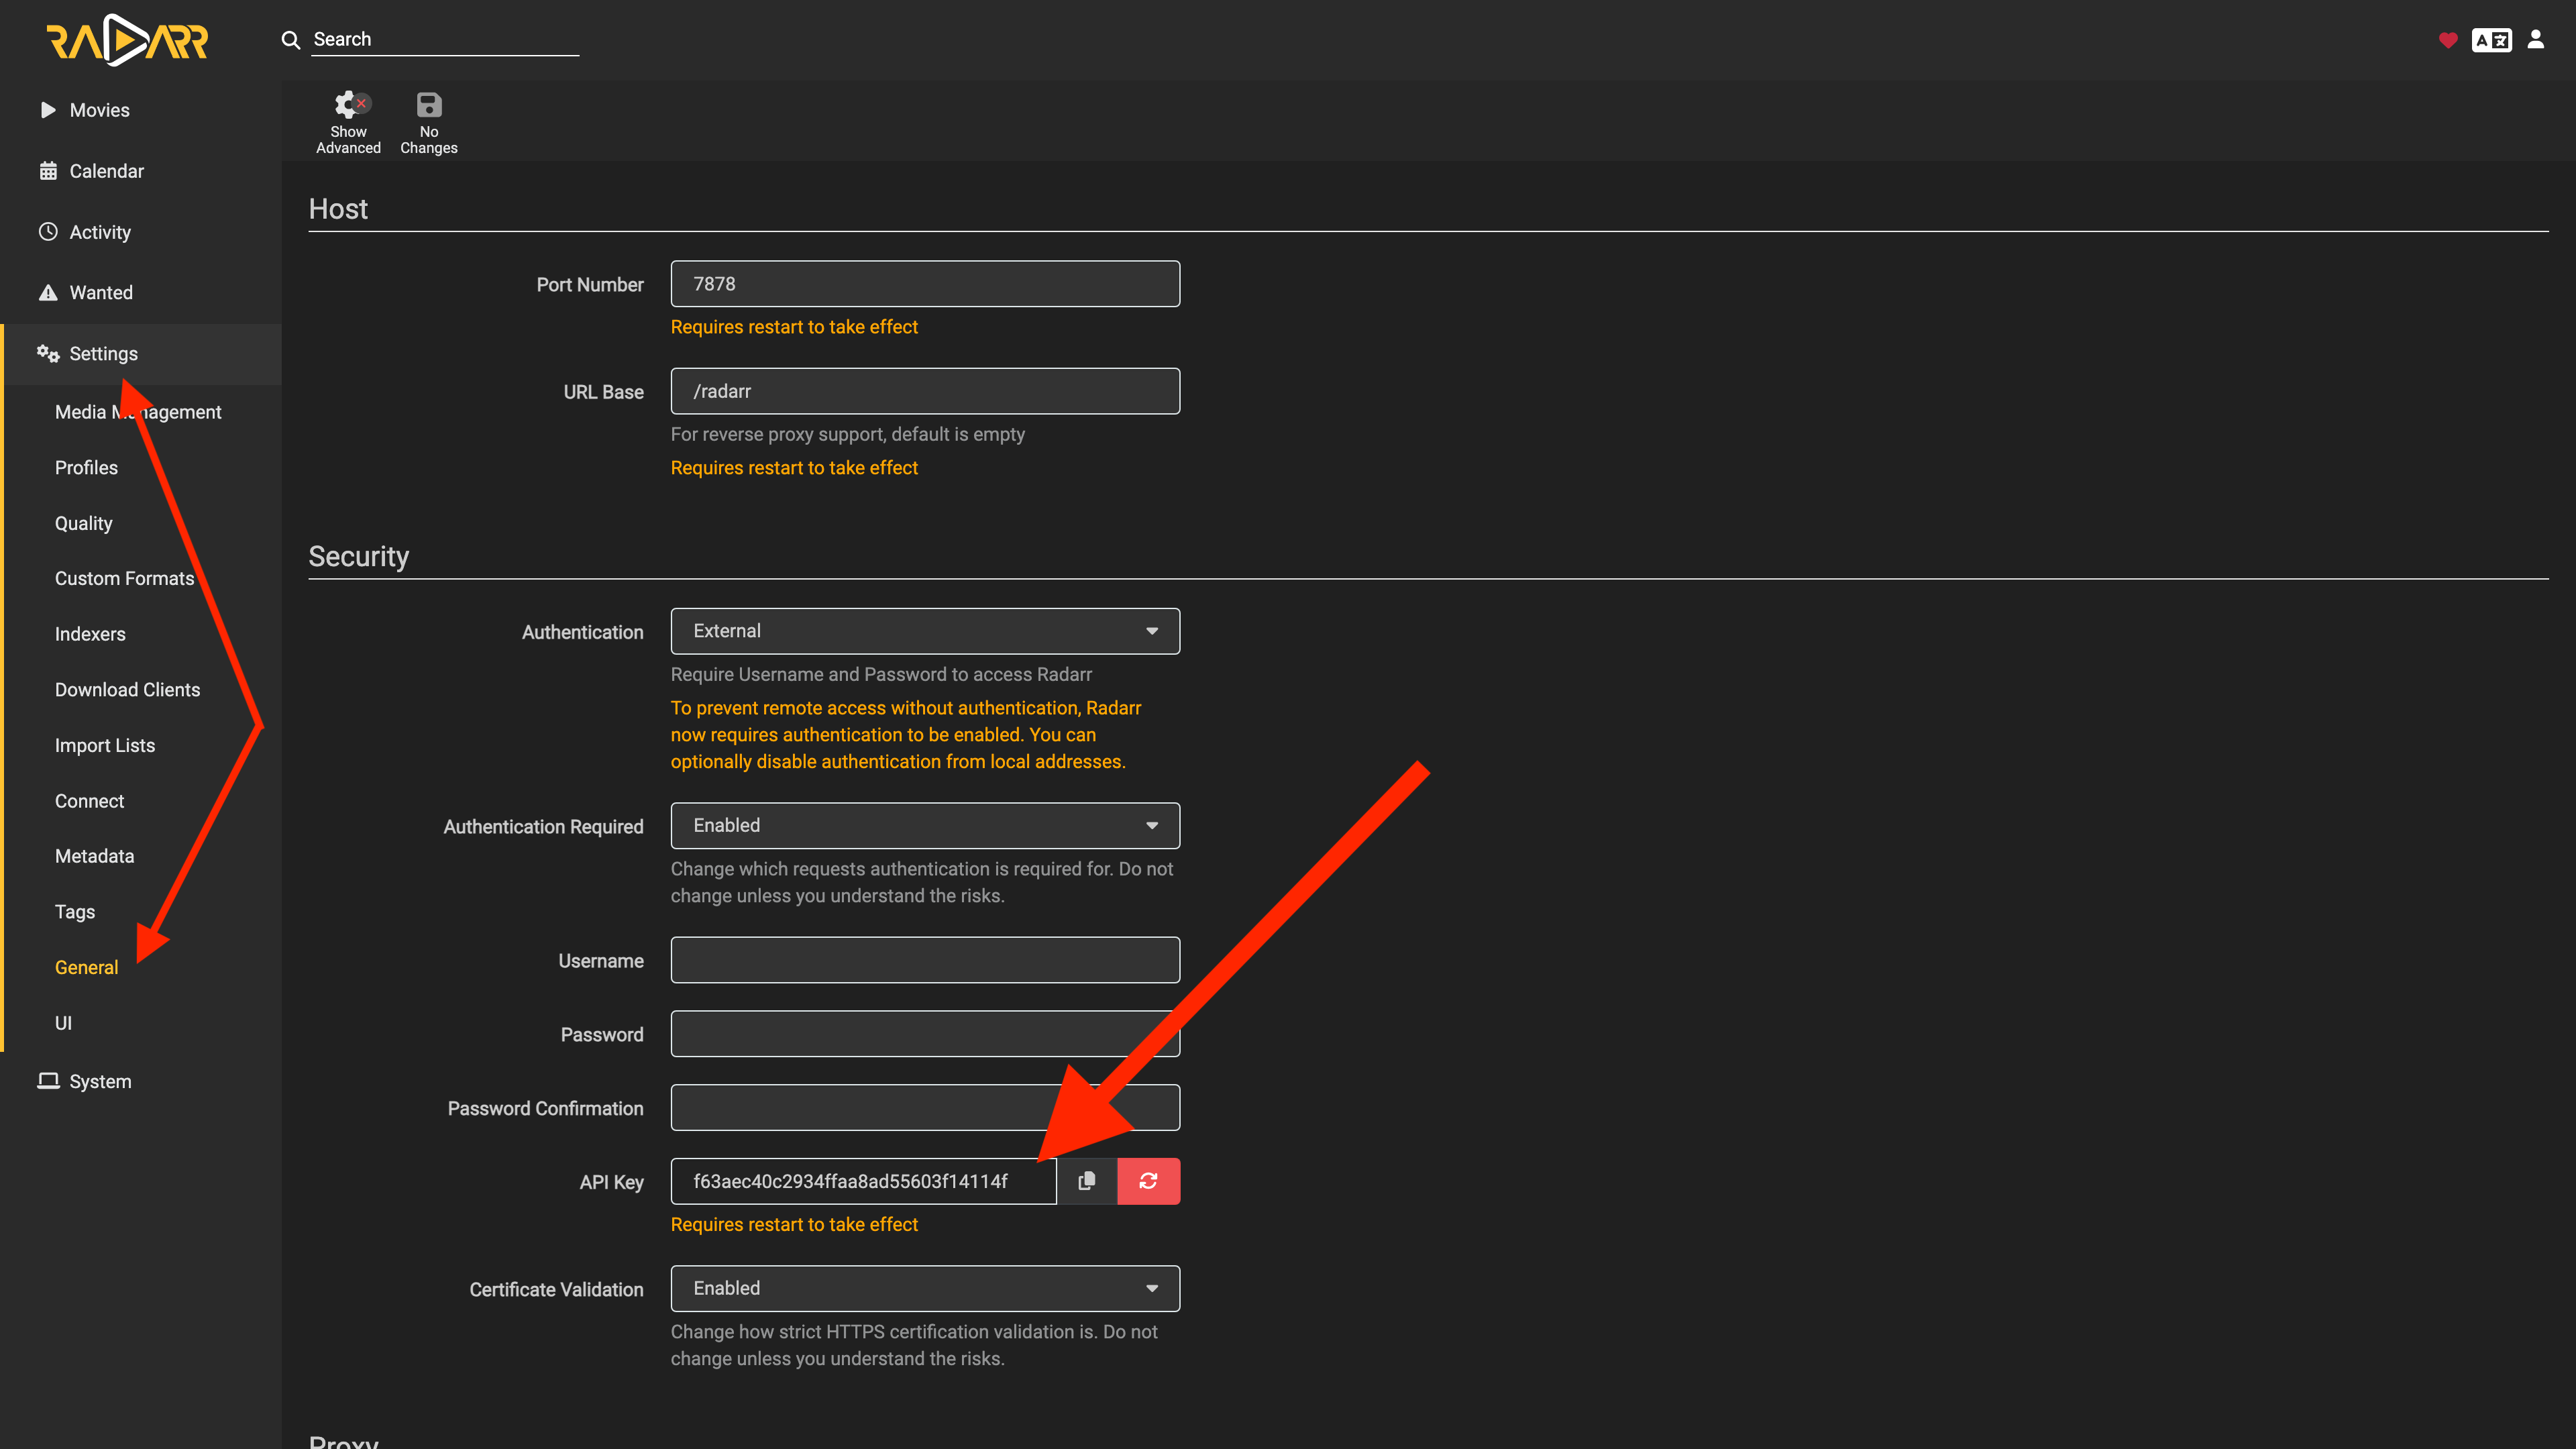Copy the API Key to clipboard

(1087, 1181)
